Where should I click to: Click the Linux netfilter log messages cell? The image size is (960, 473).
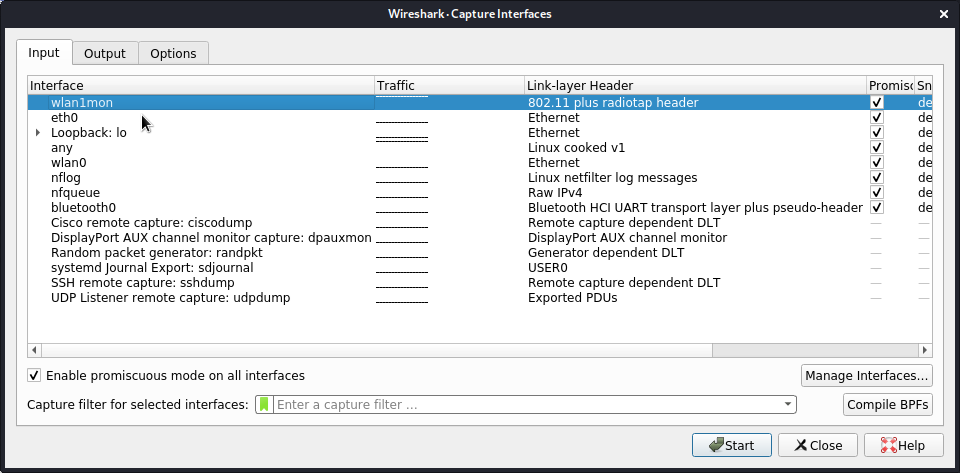coord(612,177)
